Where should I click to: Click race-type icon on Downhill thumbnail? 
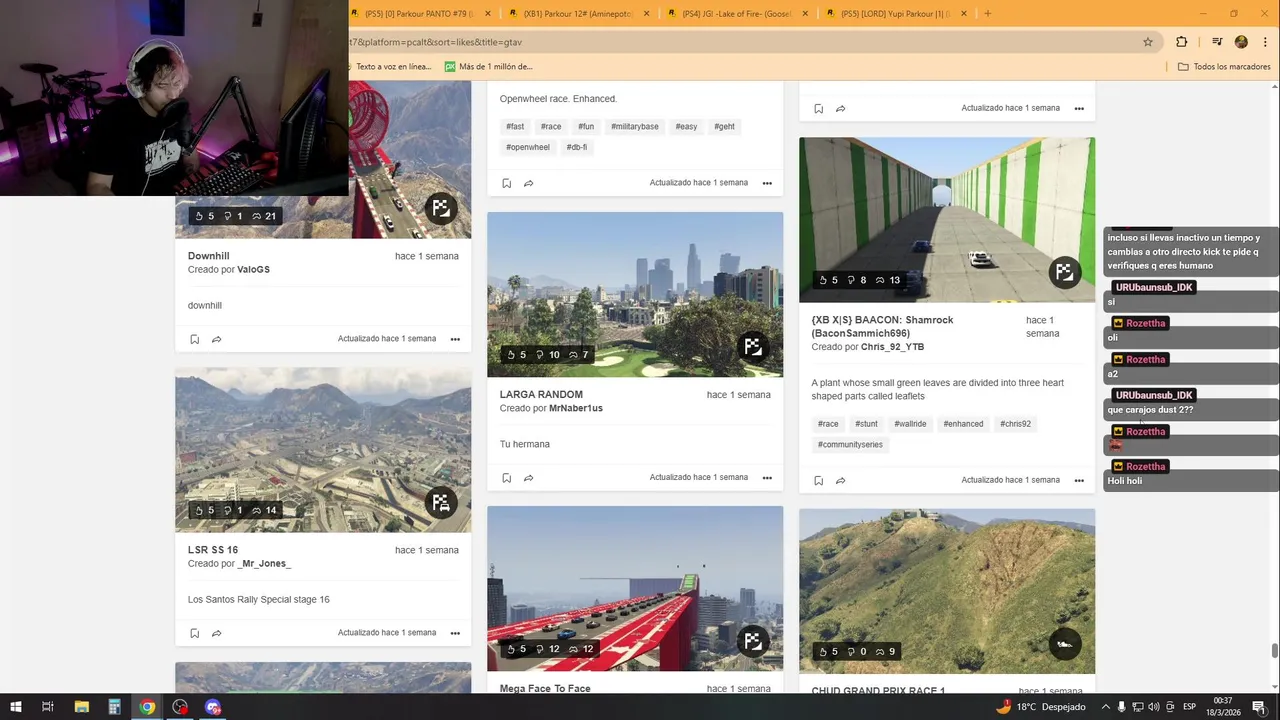tap(441, 208)
